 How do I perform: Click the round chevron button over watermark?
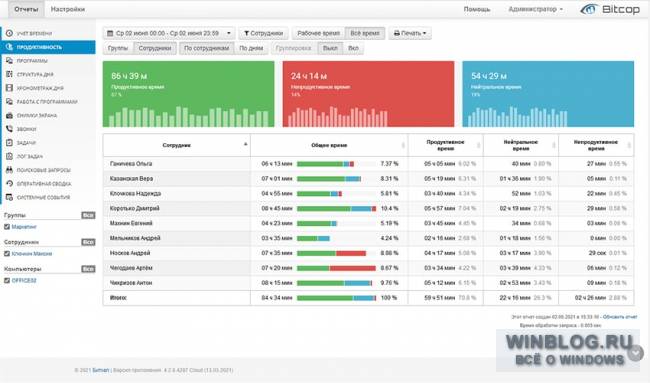(635, 353)
